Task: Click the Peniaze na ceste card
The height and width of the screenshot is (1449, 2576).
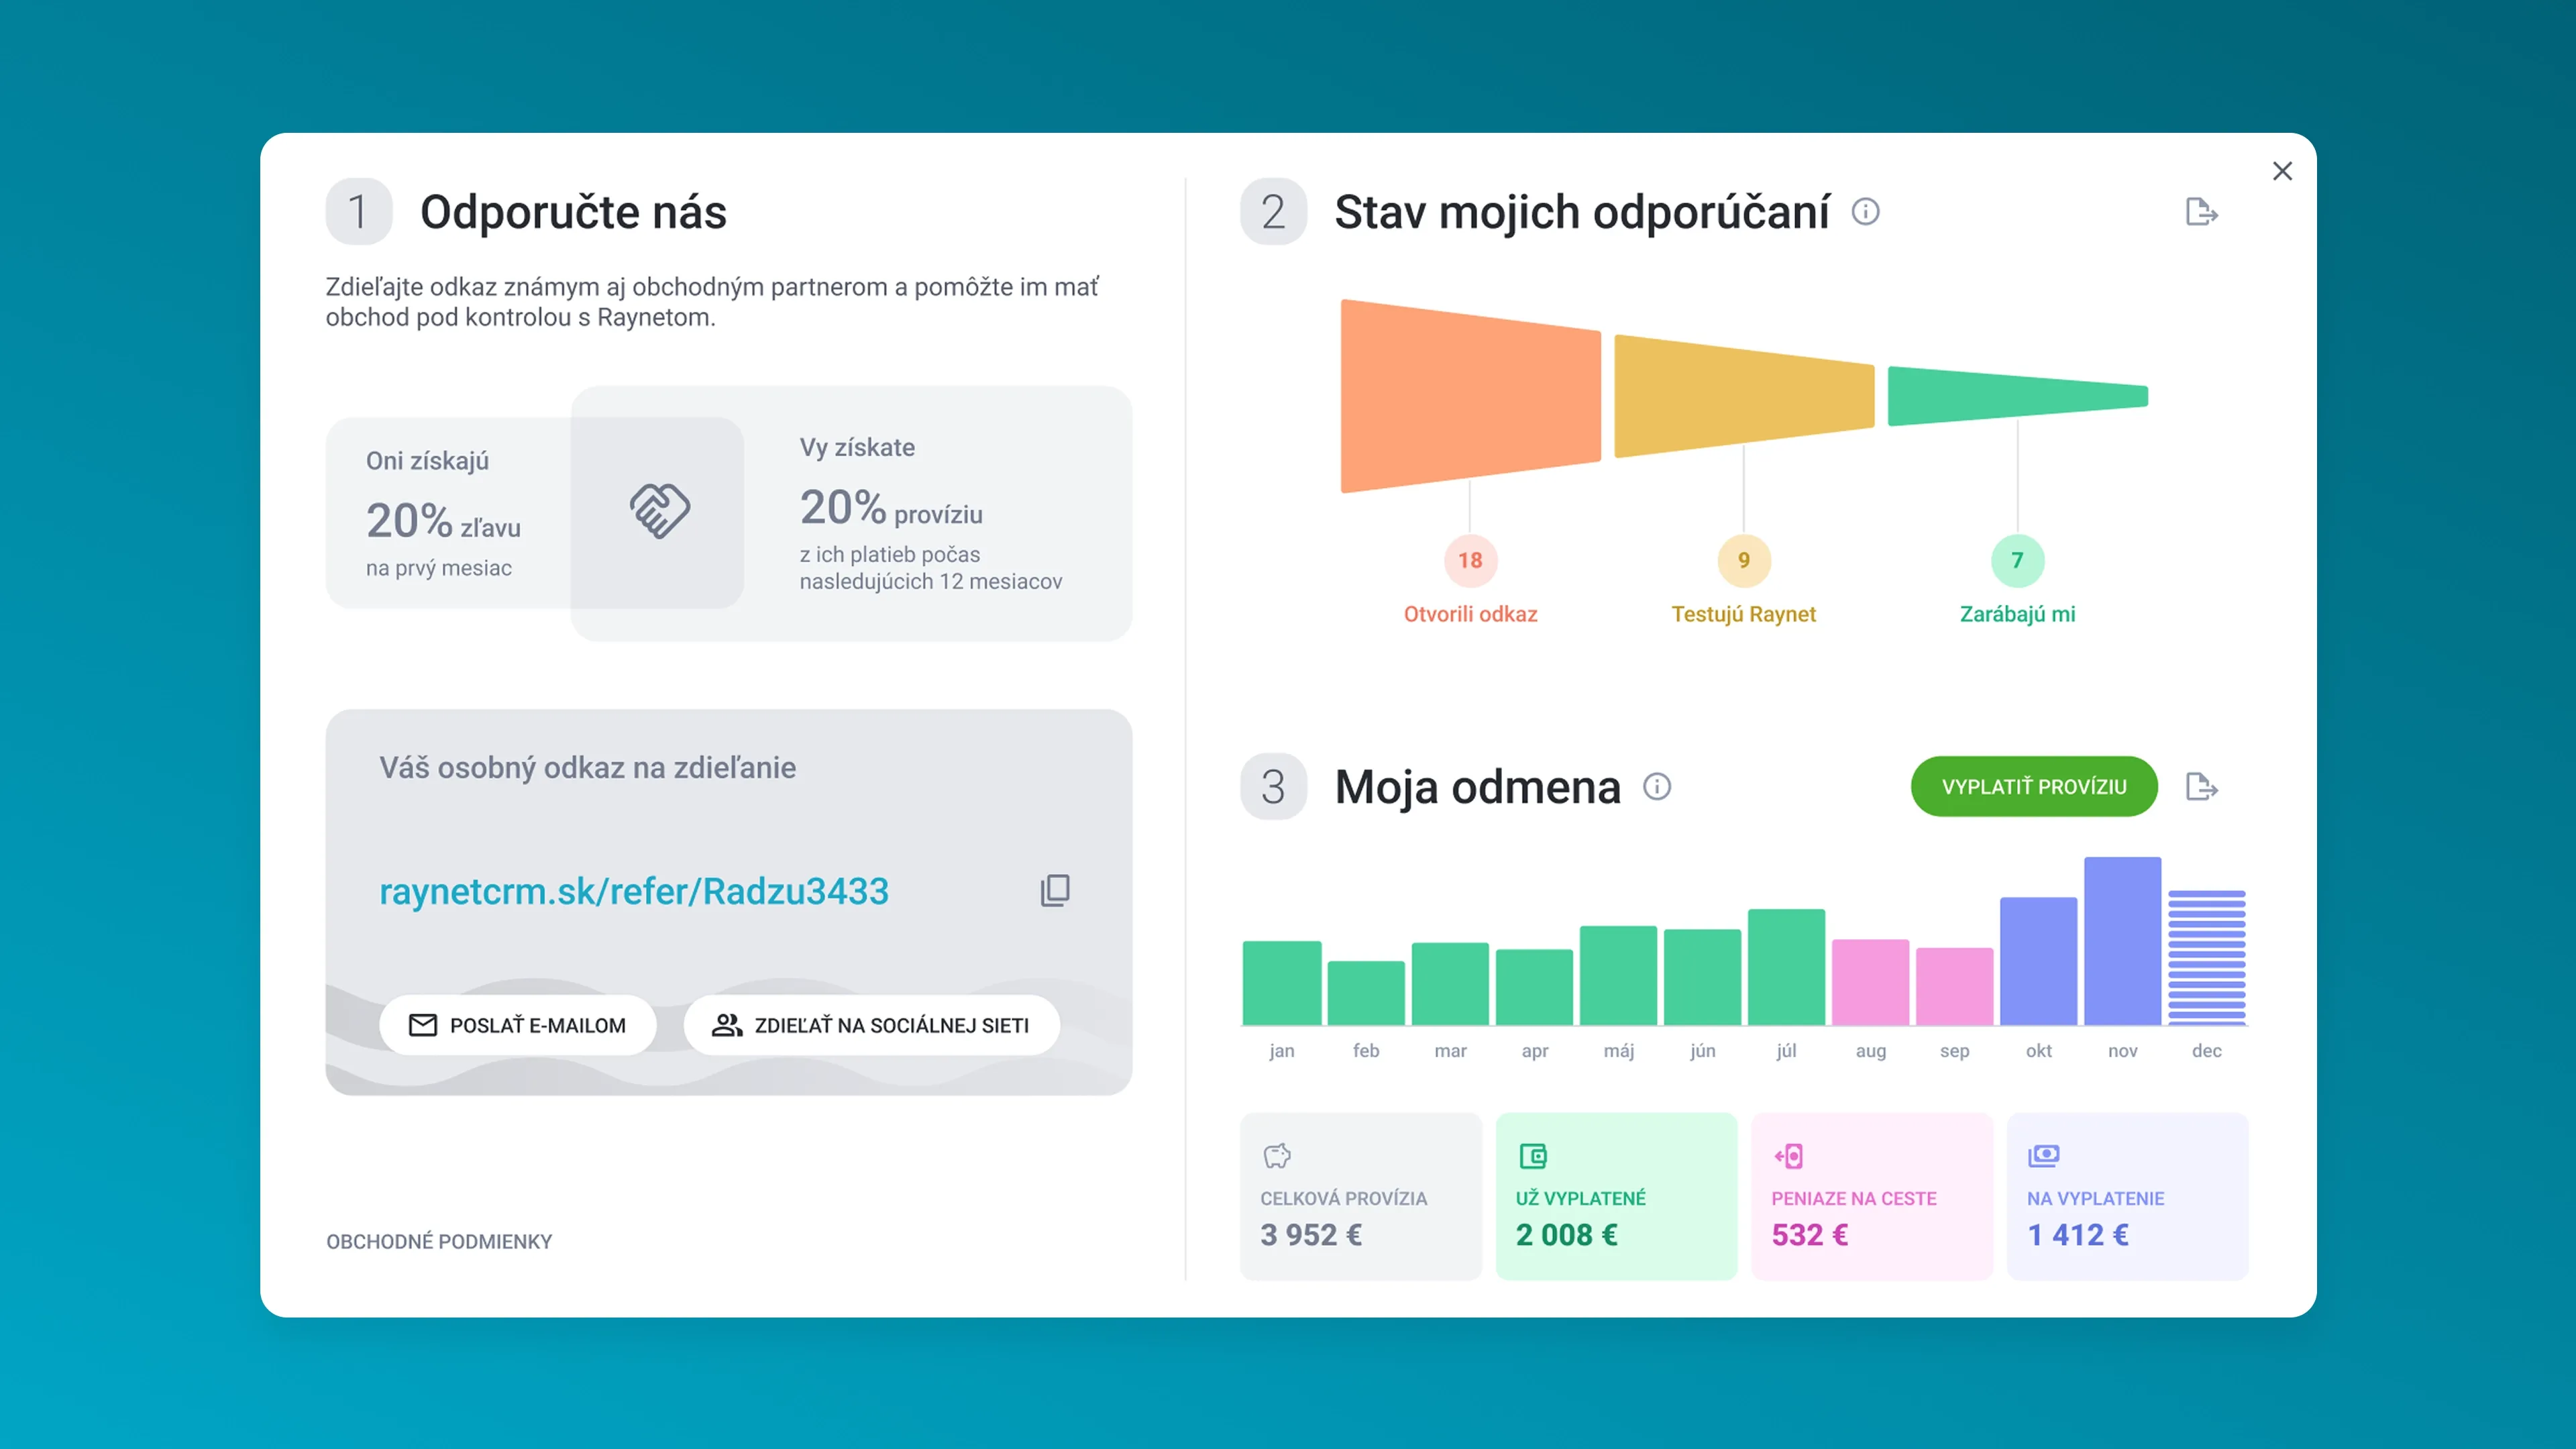Action: coord(1872,1196)
